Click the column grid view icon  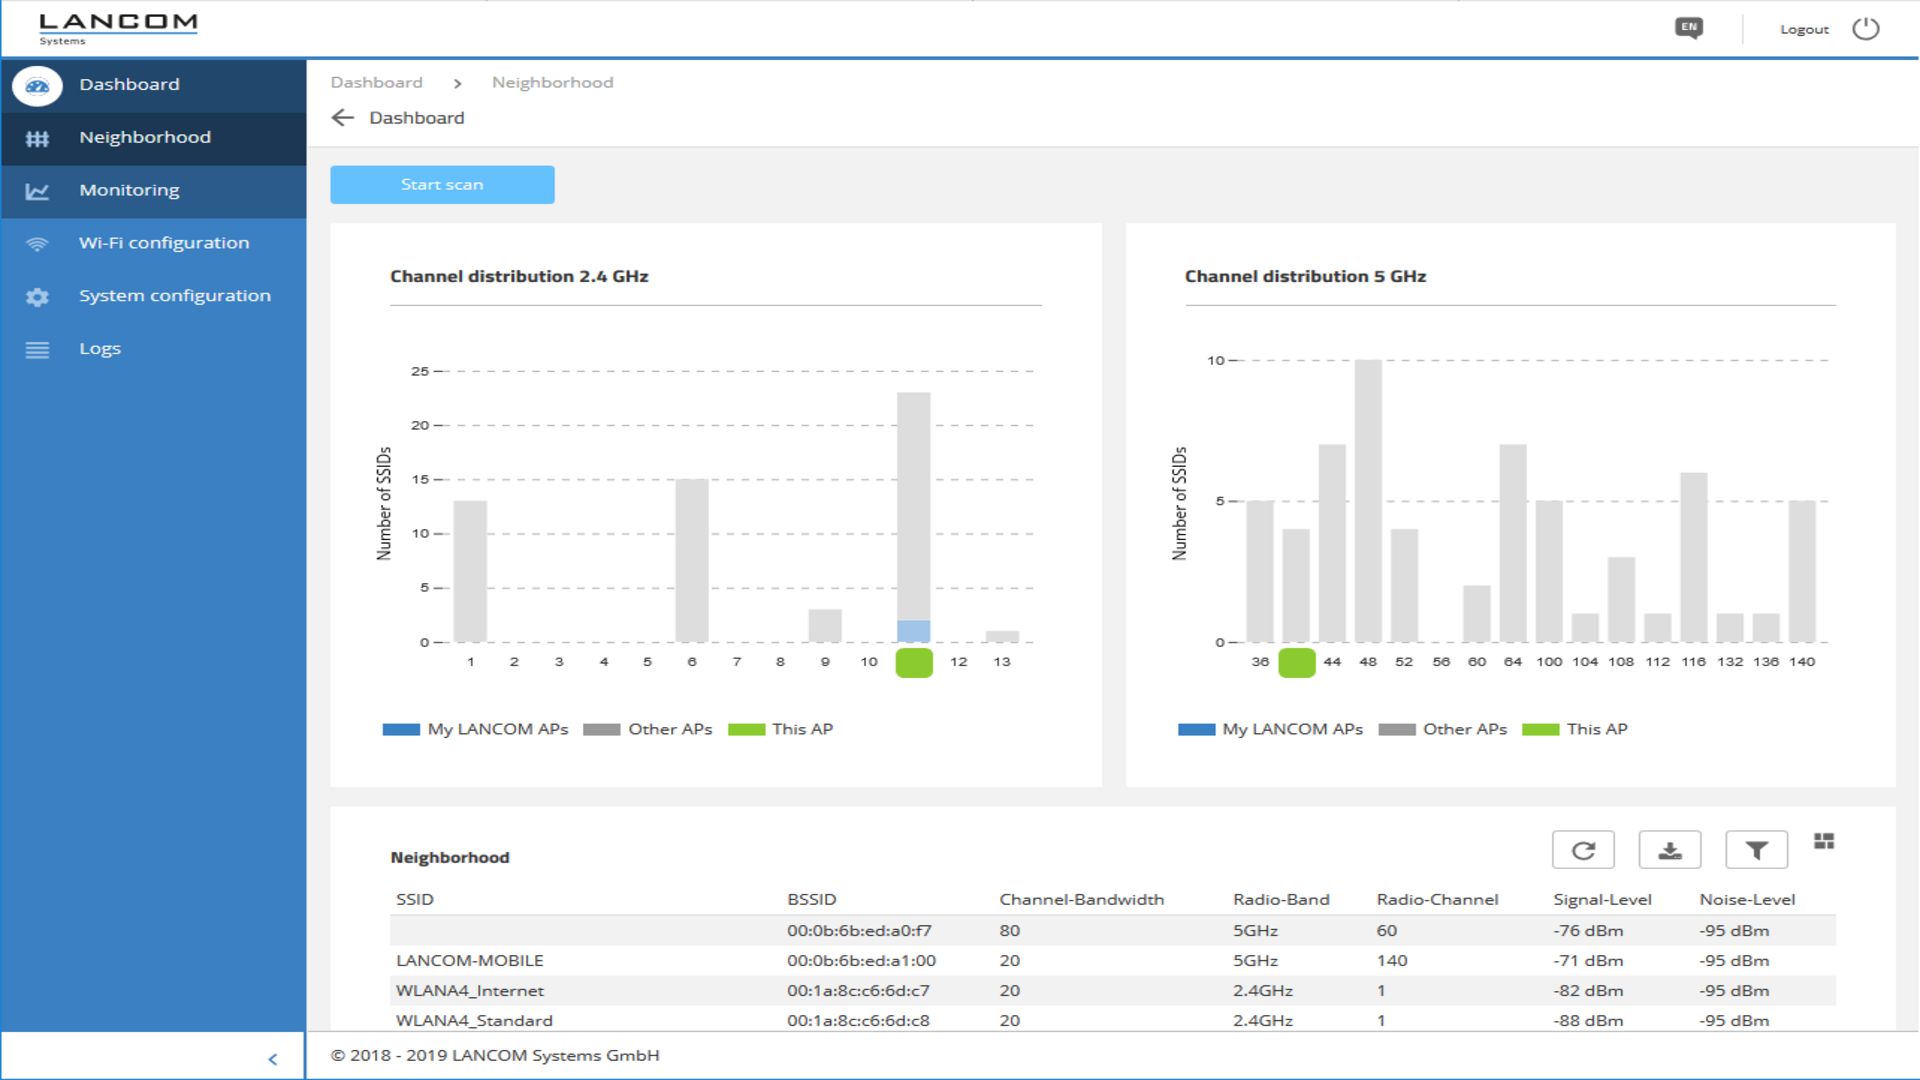[1824, 841]
